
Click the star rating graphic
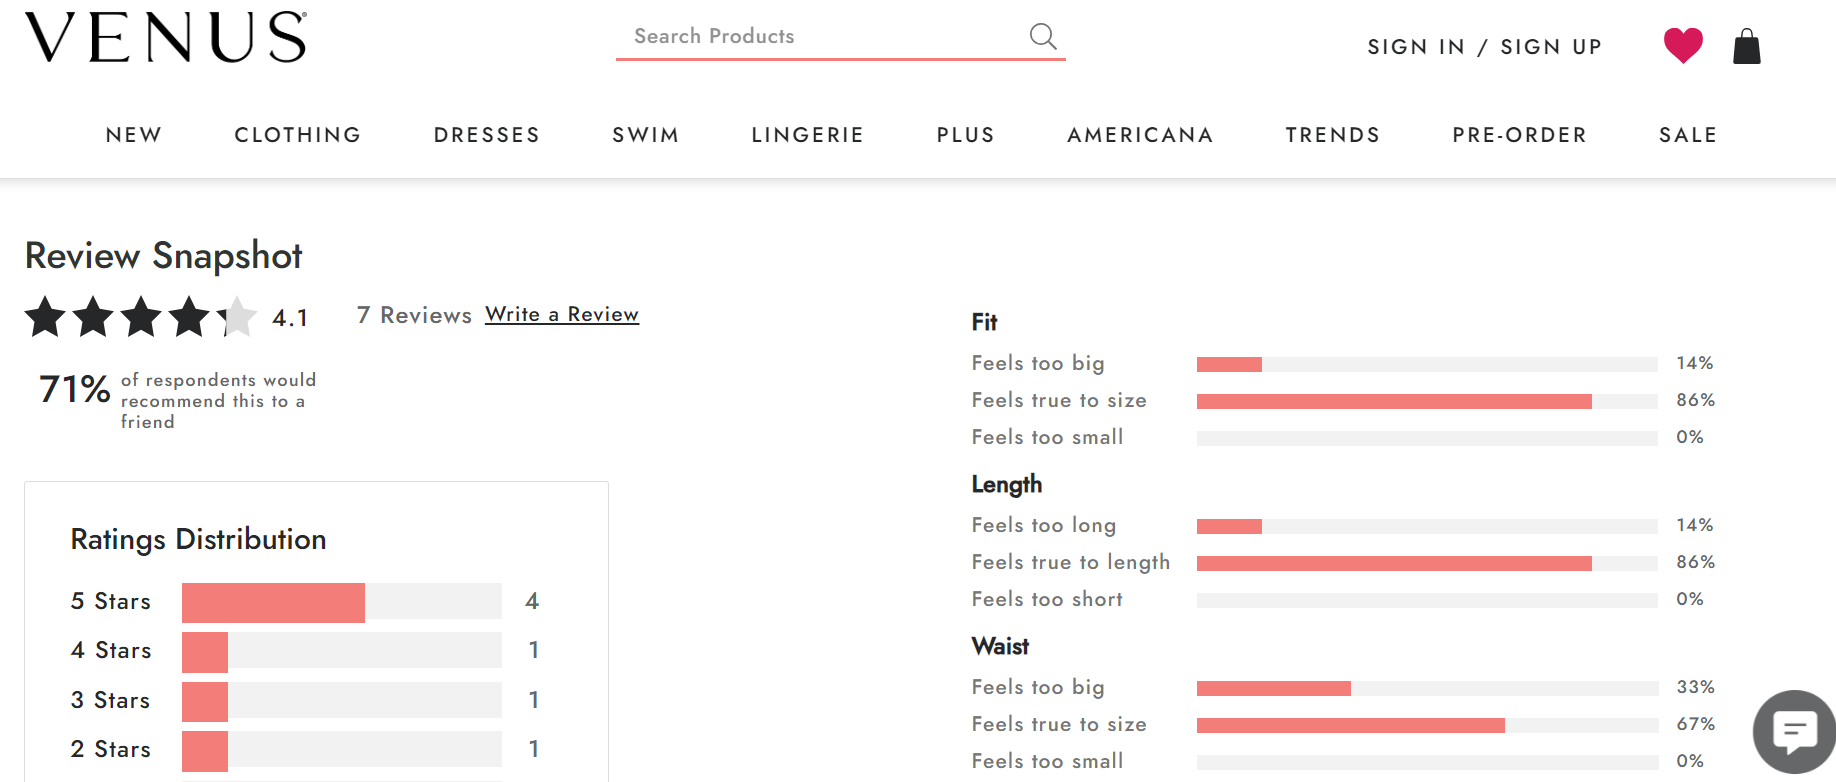[141, 317]
